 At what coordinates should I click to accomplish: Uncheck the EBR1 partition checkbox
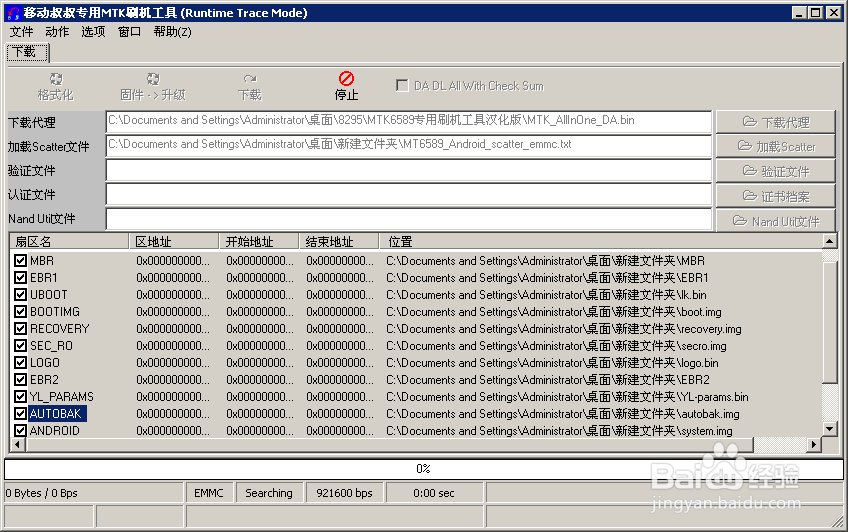point(21,277)
